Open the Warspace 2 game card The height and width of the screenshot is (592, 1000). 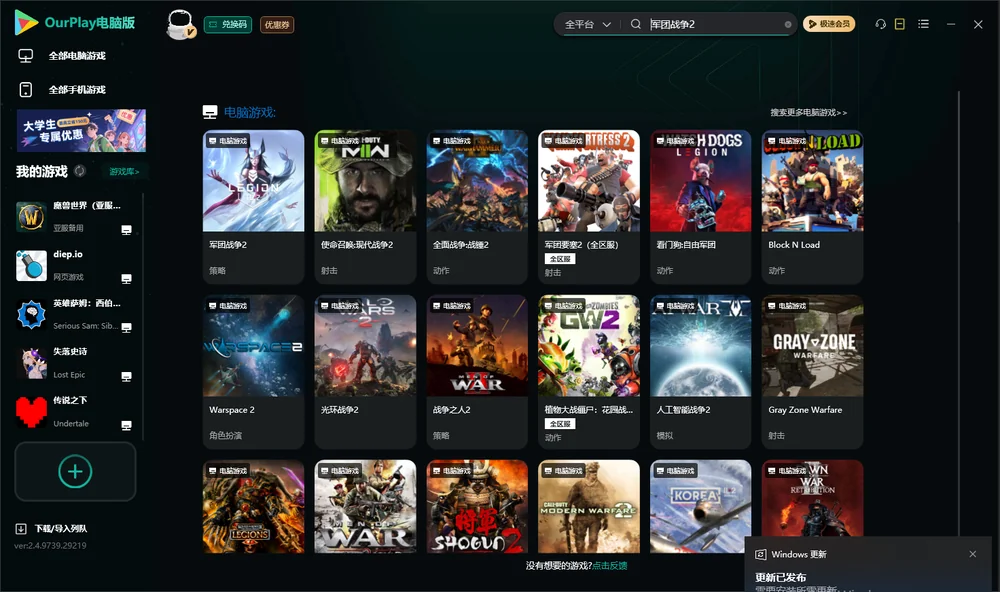coord(253,372)
